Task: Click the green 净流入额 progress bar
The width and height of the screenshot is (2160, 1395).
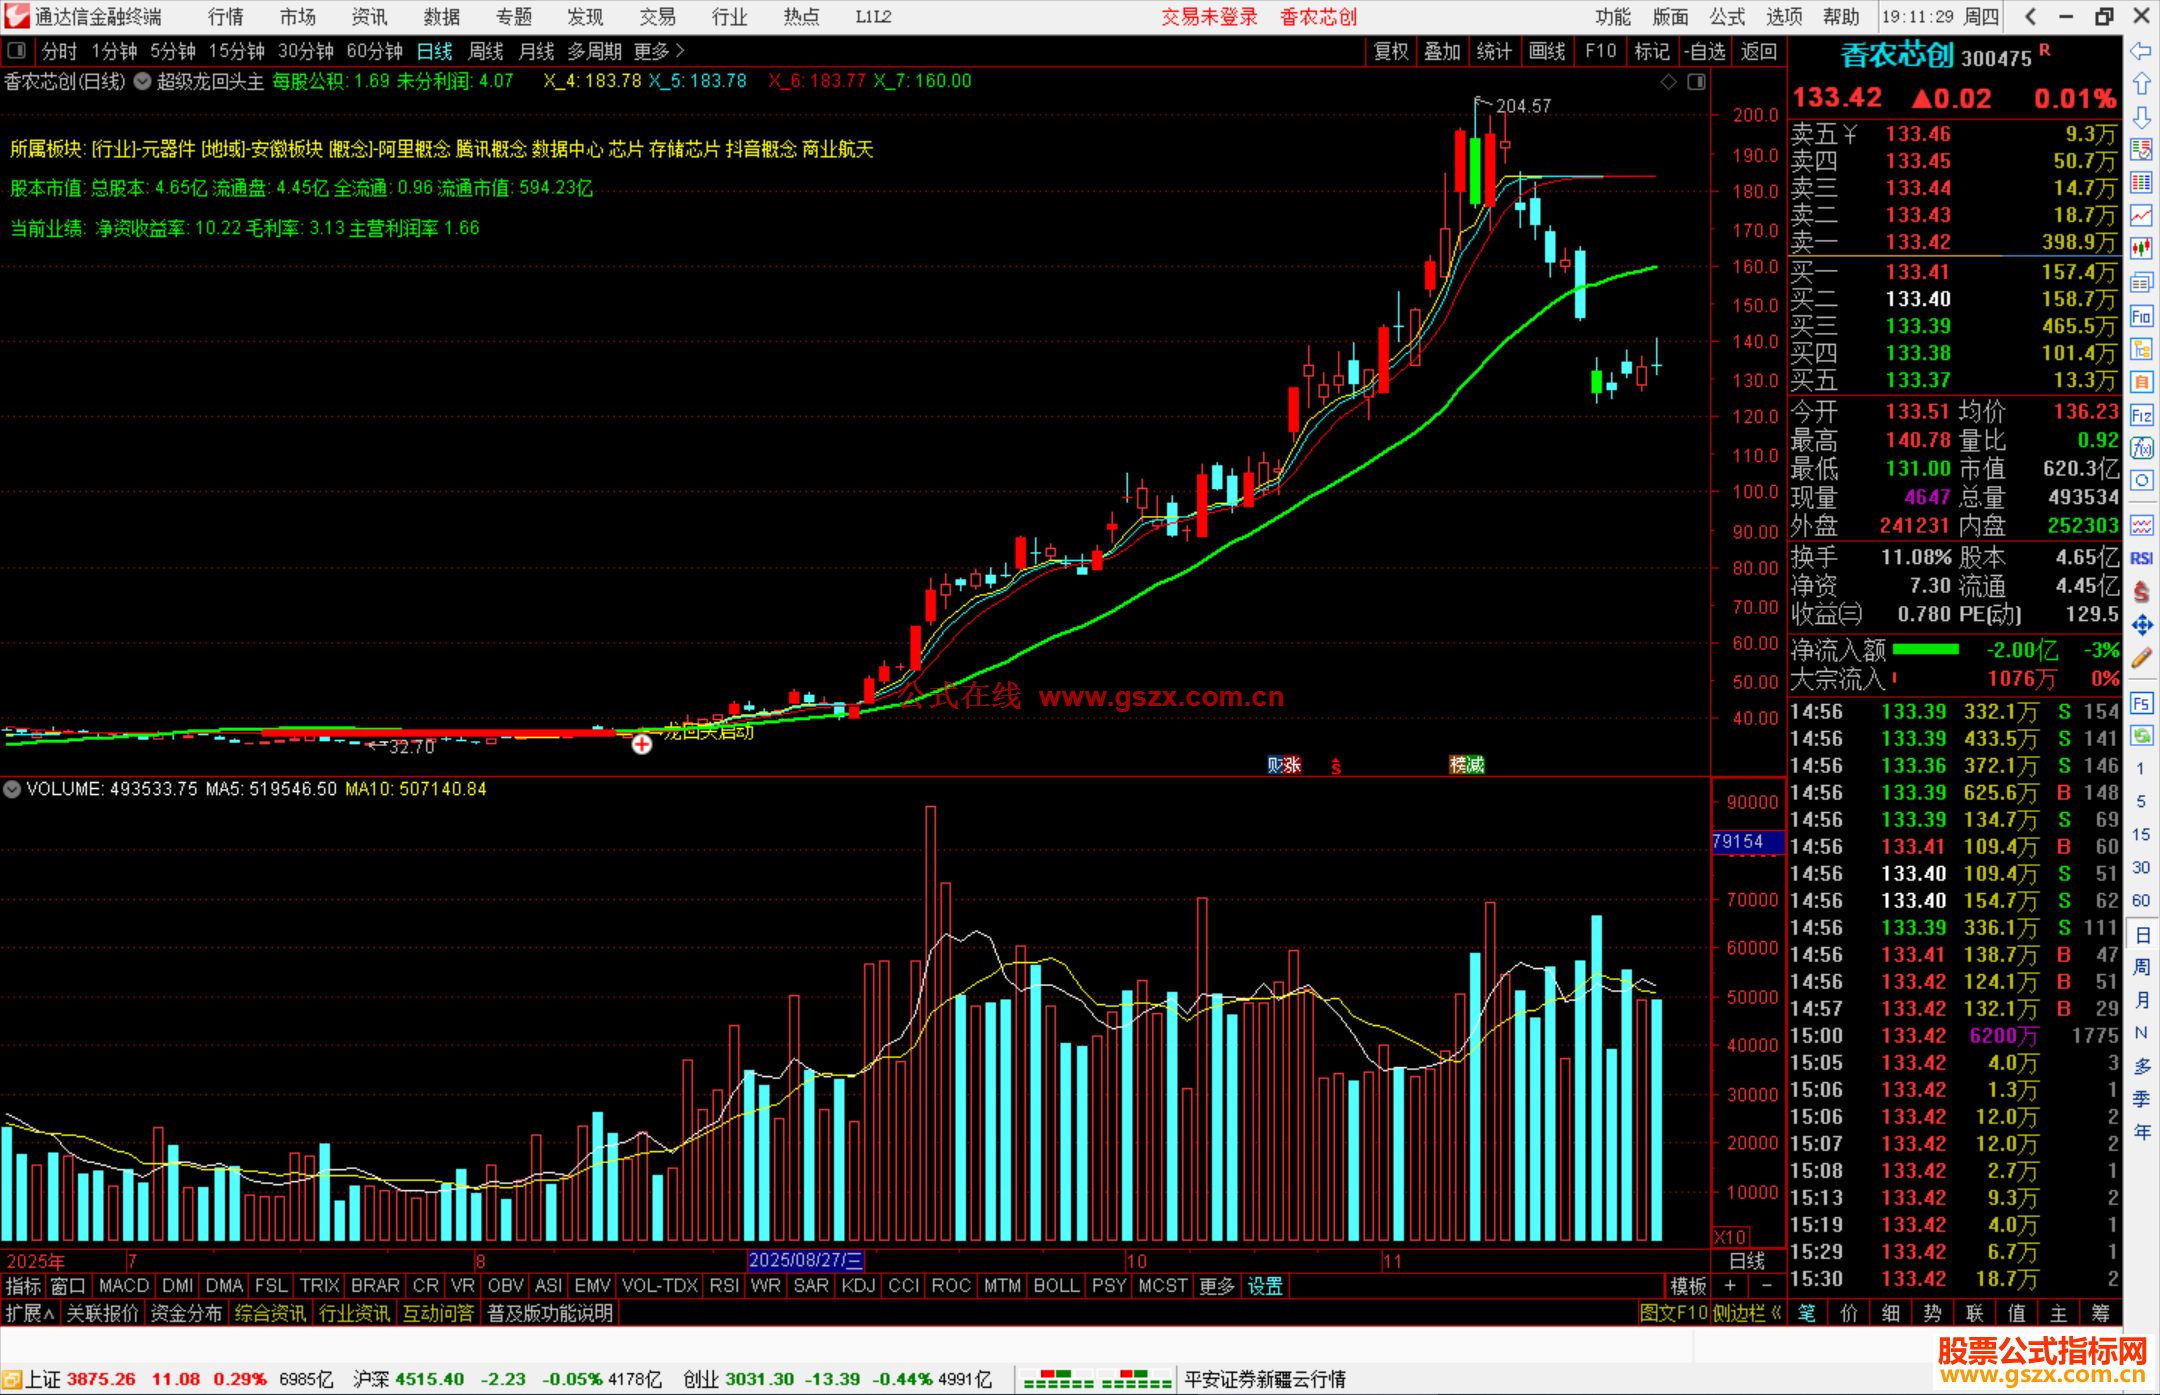Action: pyautogui.click(x=1926, y=650)
